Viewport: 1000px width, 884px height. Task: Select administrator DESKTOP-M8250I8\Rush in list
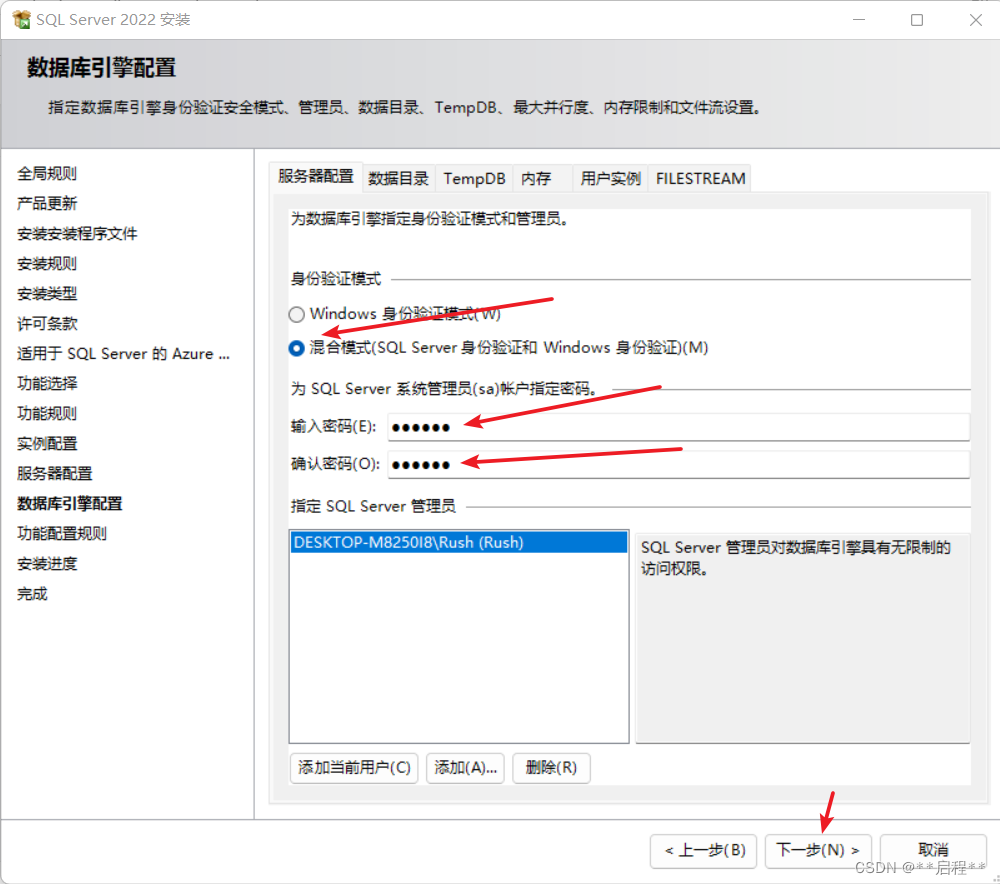click(x=459, y=542)
